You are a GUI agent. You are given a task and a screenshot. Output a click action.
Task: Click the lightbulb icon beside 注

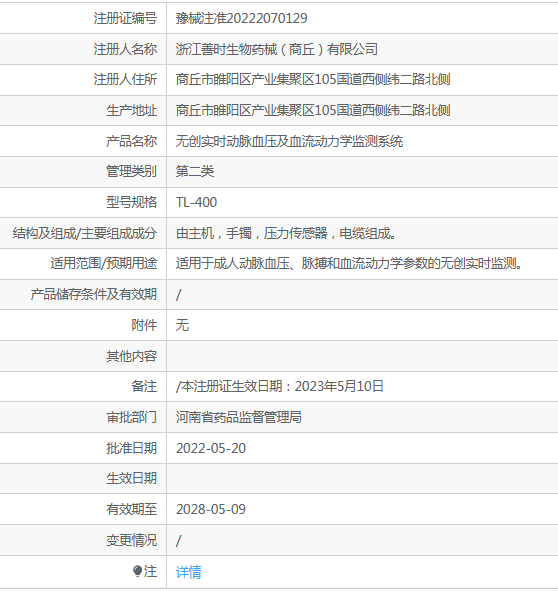click(138, 571)
